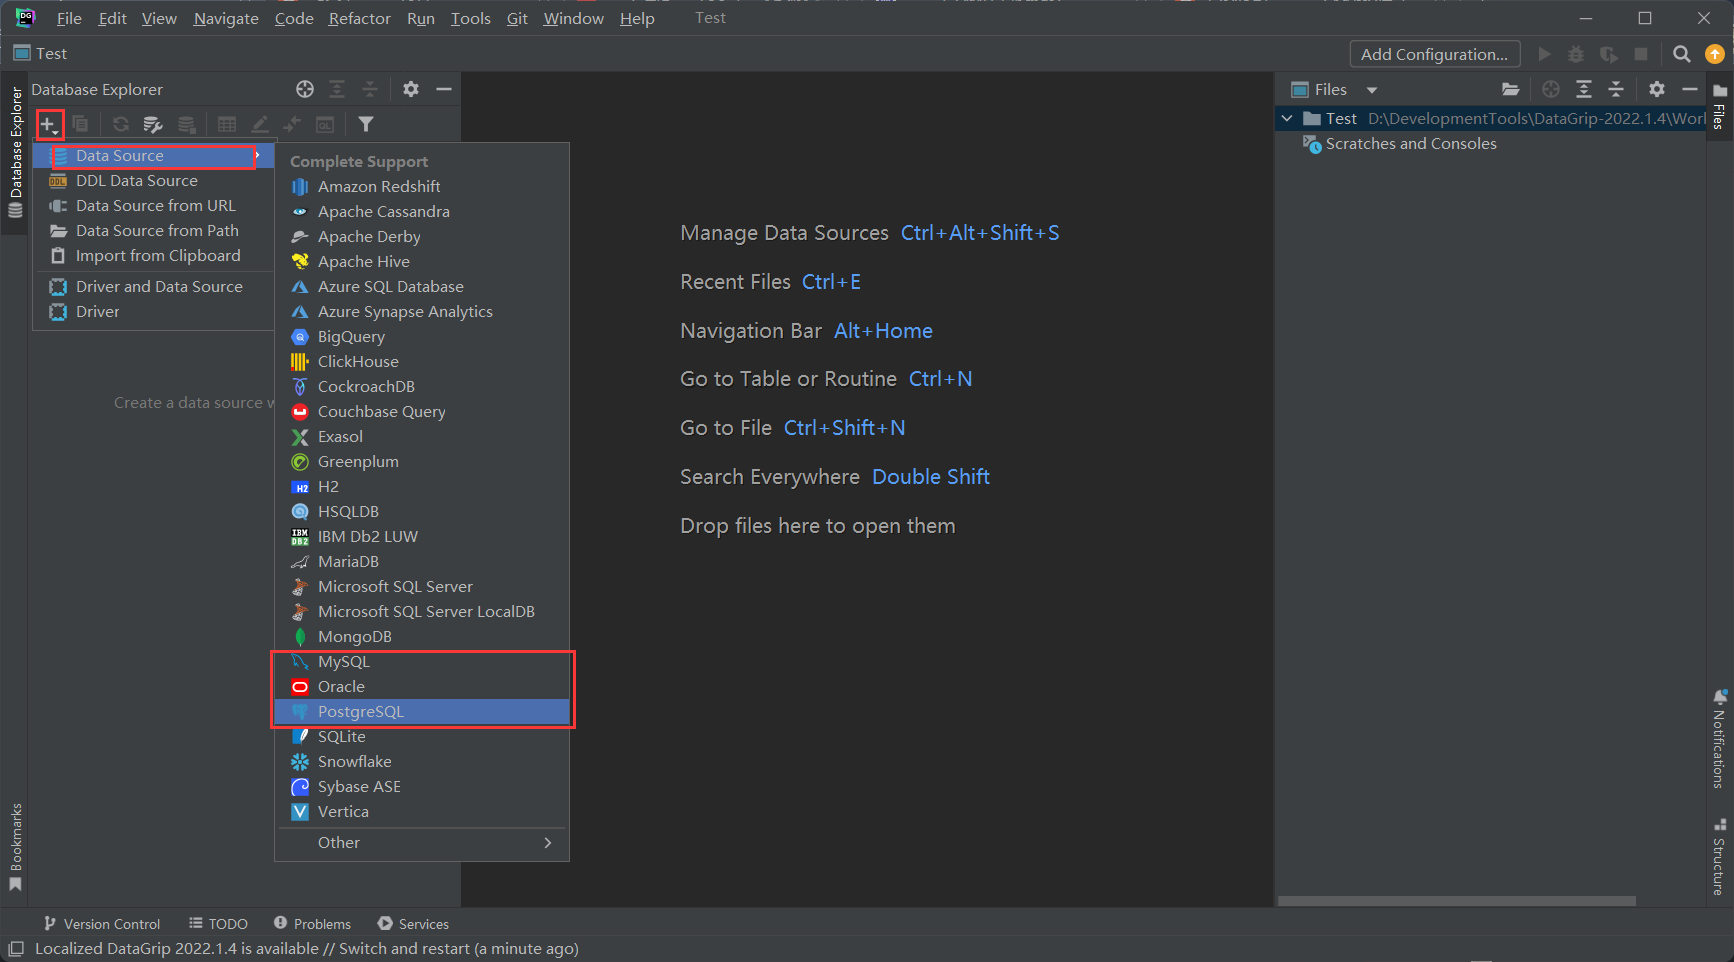Collapse the Test project tree node
Viewport: 1734px width, 962px height.
pyautogui.click(x=1287, y=118)
